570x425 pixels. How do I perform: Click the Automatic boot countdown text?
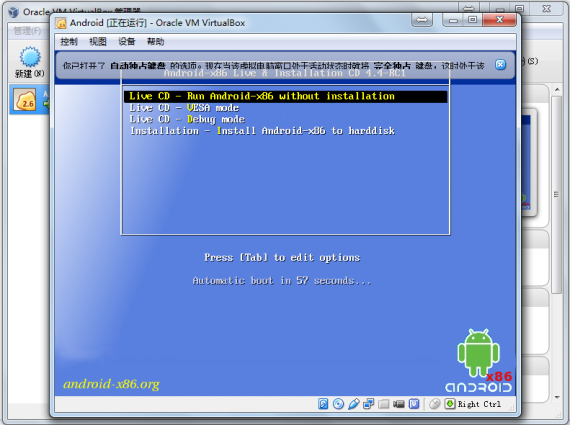(x=282, y=281)
